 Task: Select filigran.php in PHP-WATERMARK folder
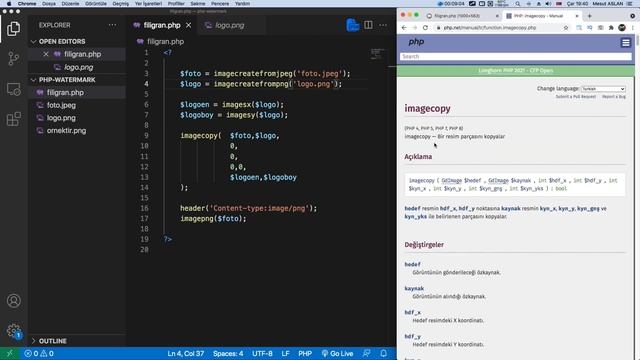pyautogui.click(x=65, y=93)
